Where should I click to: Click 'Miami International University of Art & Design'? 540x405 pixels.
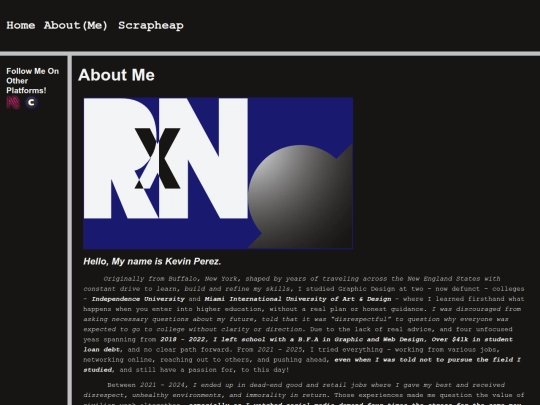click(x=298, y=299)
